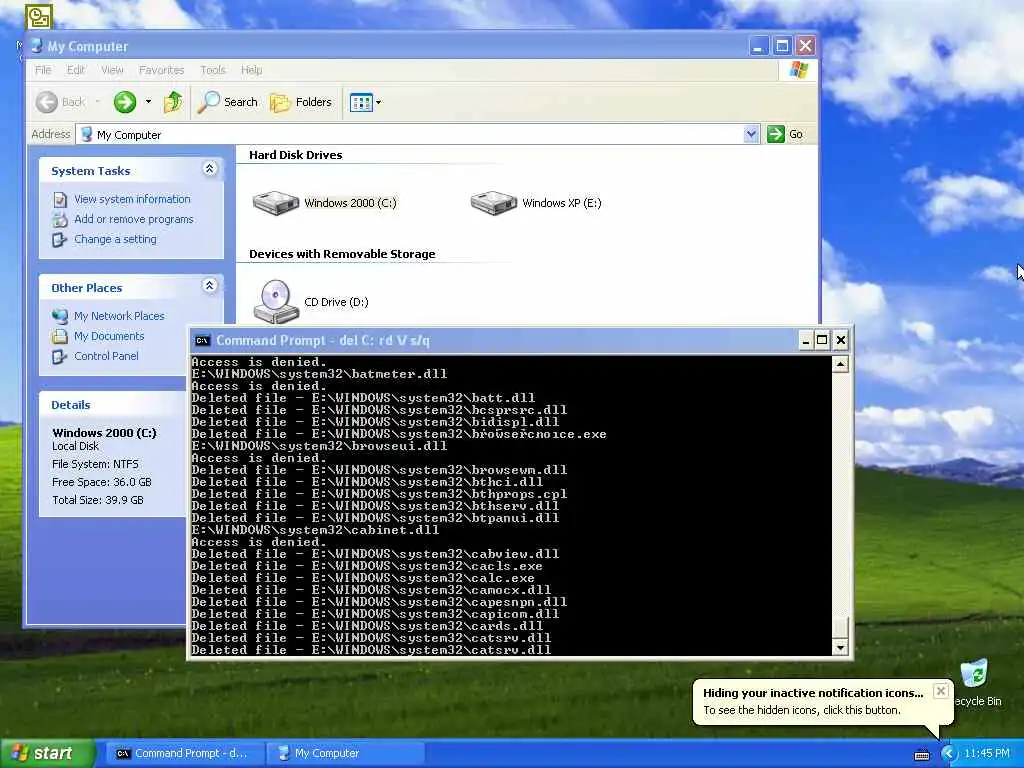
Task: Click the Free Space: 36.0 GB detail
Action: pos(102,482)
